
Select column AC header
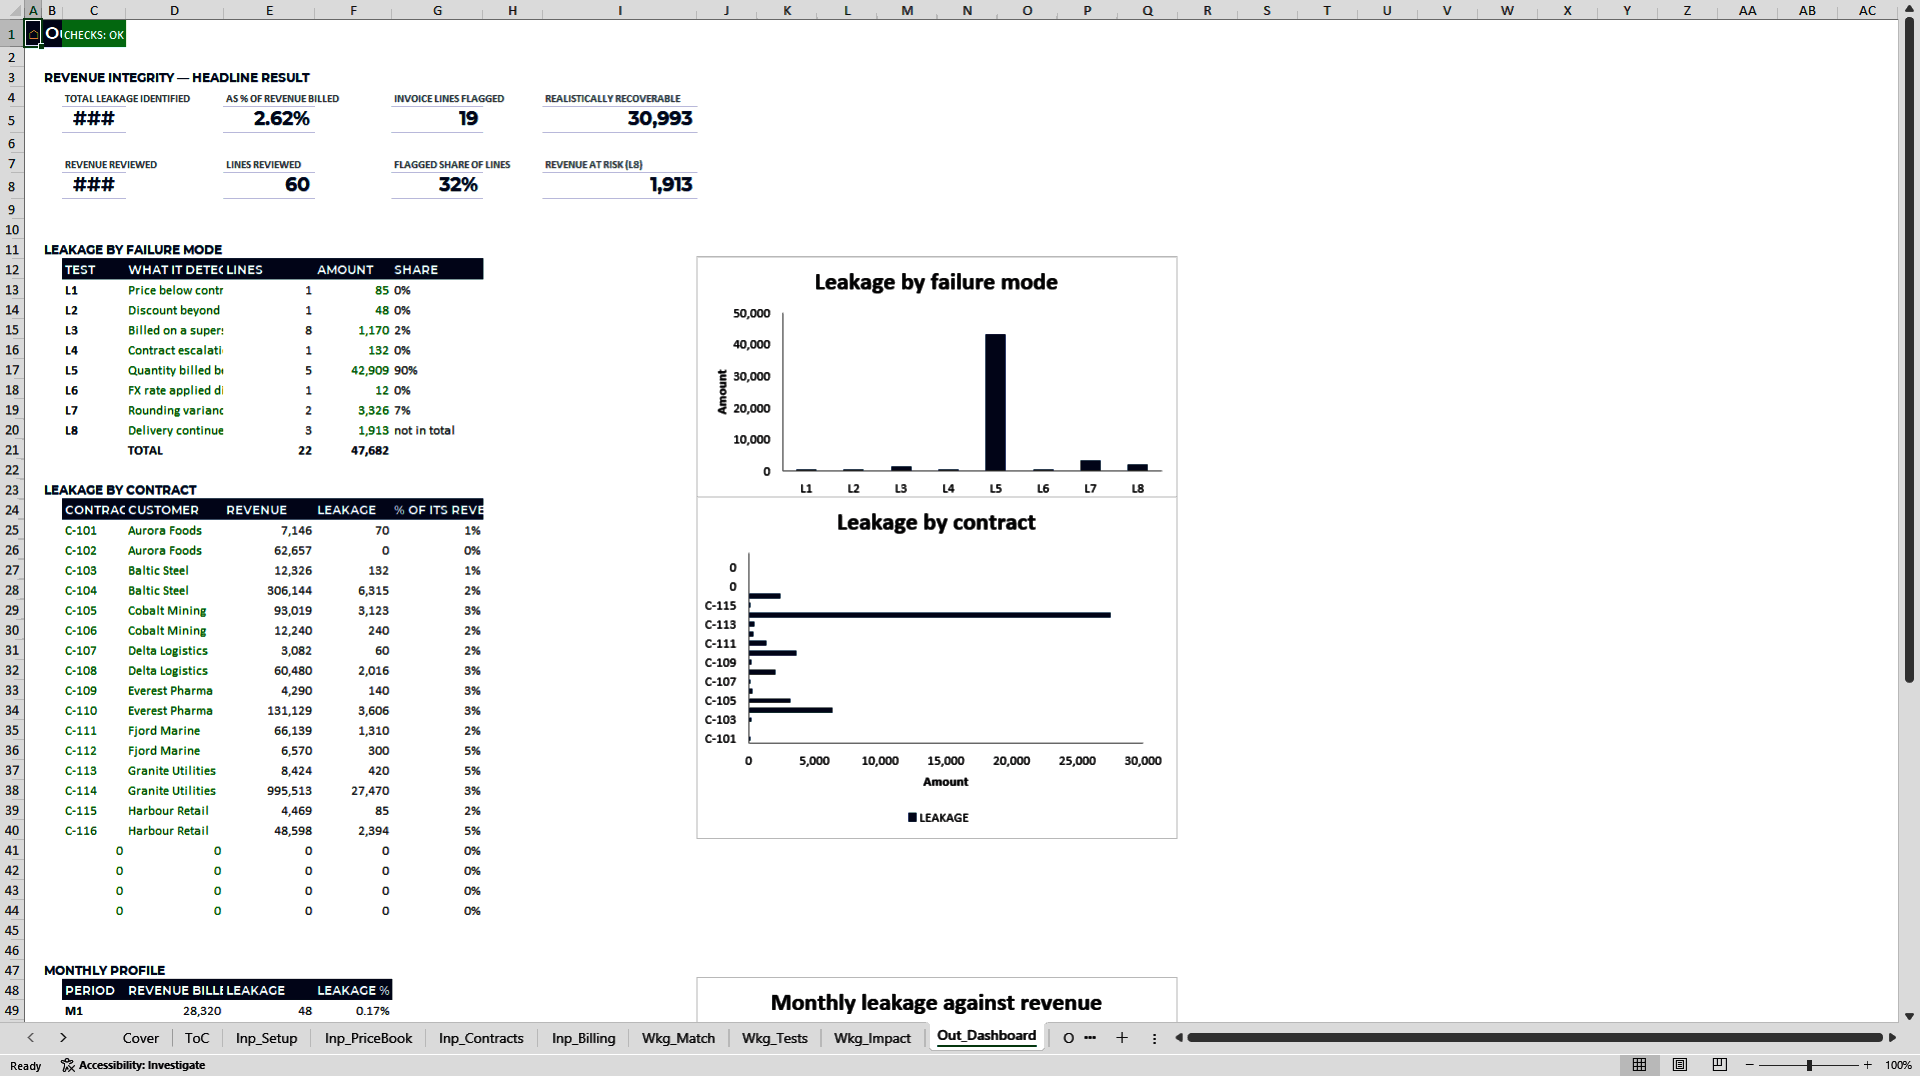[1867, 10]
